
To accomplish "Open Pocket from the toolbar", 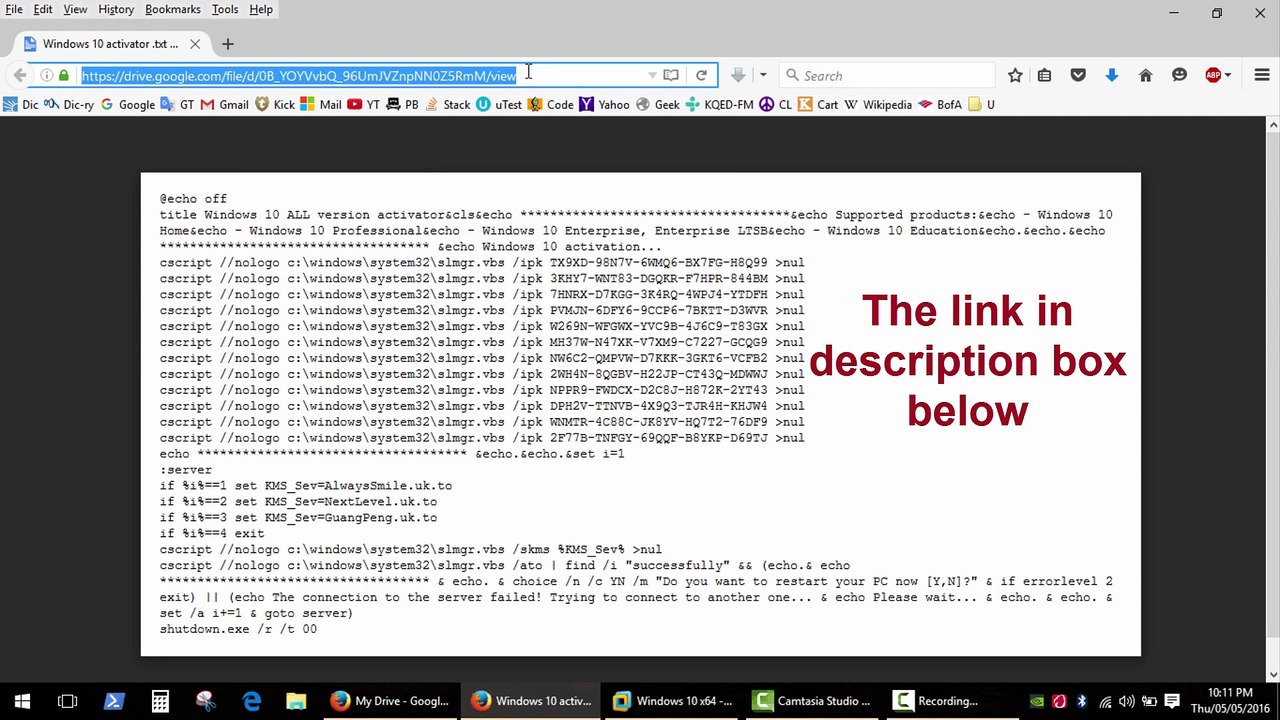I will (1078, 75).
